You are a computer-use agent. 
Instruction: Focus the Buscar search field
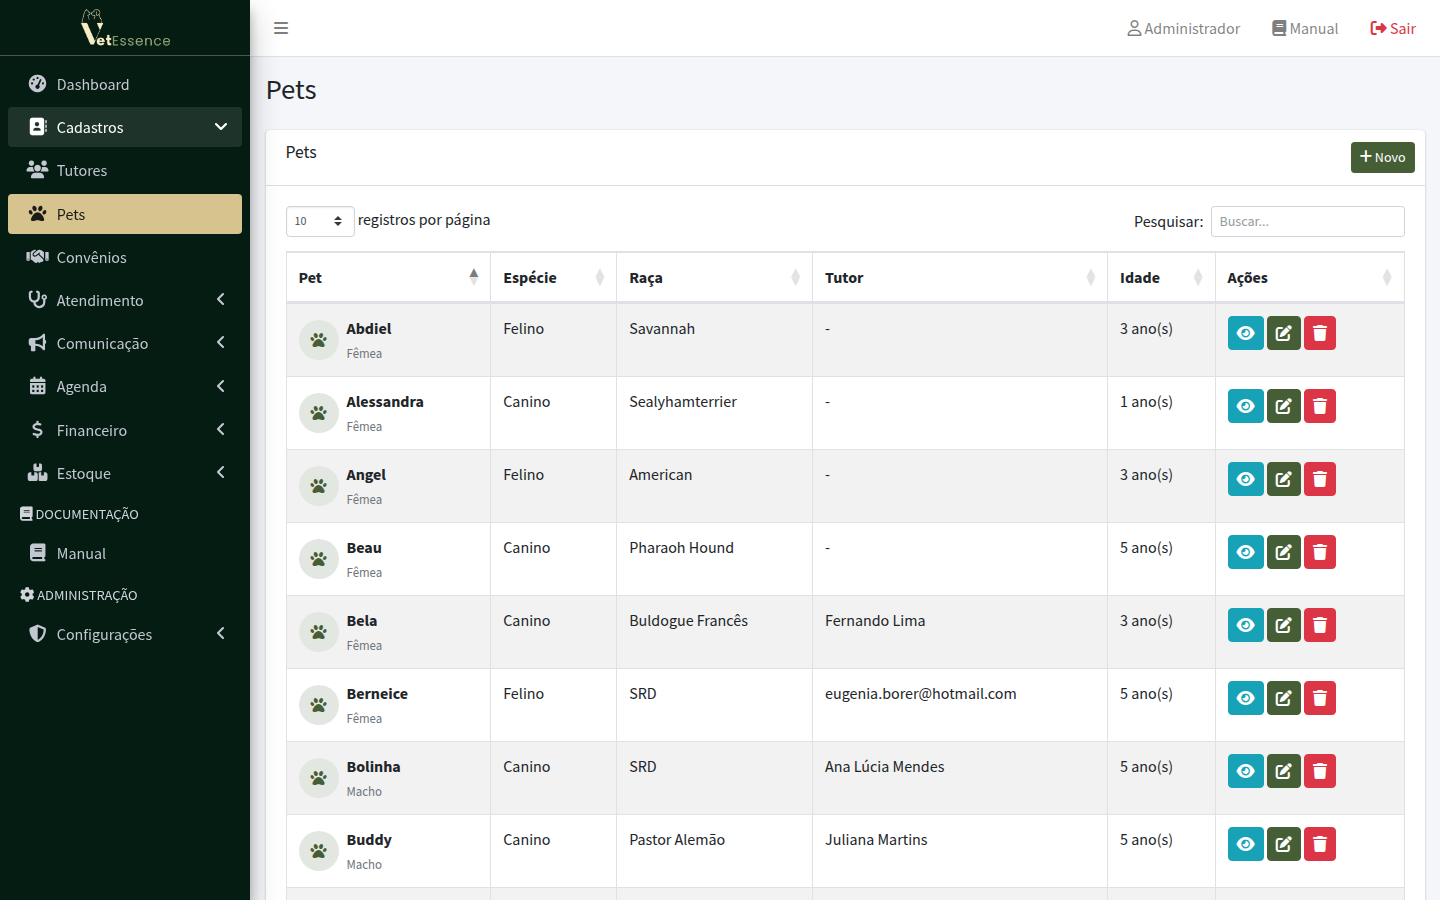pyautogui.click(x=1308, y=221)
